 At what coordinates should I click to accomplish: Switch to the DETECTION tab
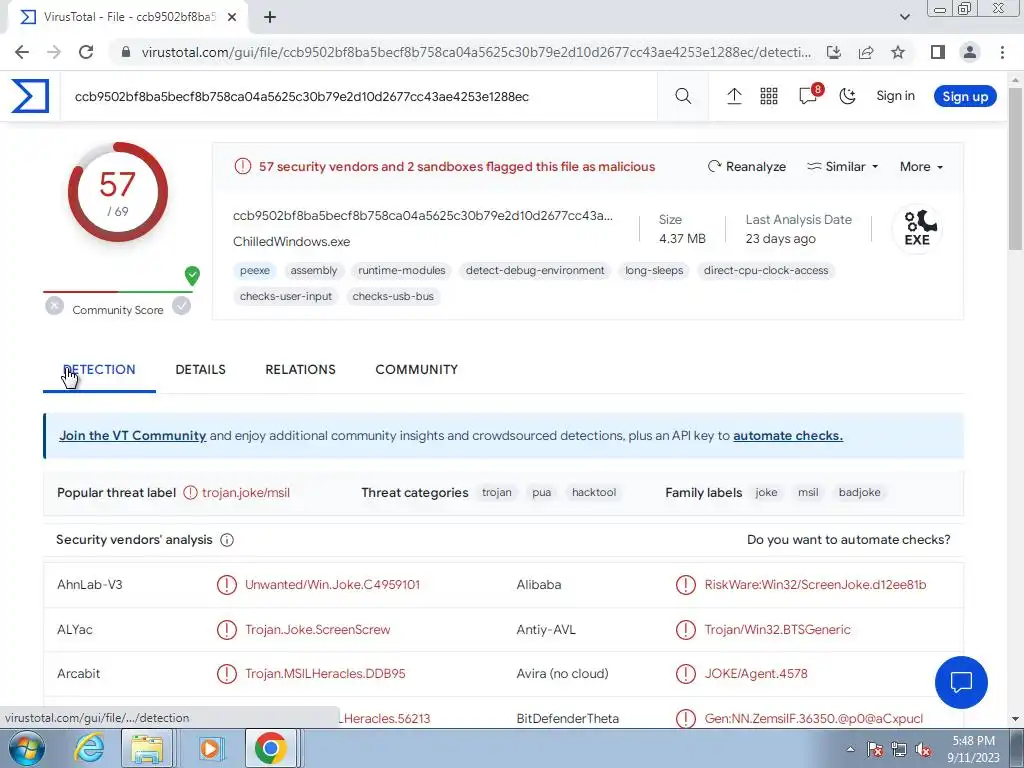[x=99, y=369]
